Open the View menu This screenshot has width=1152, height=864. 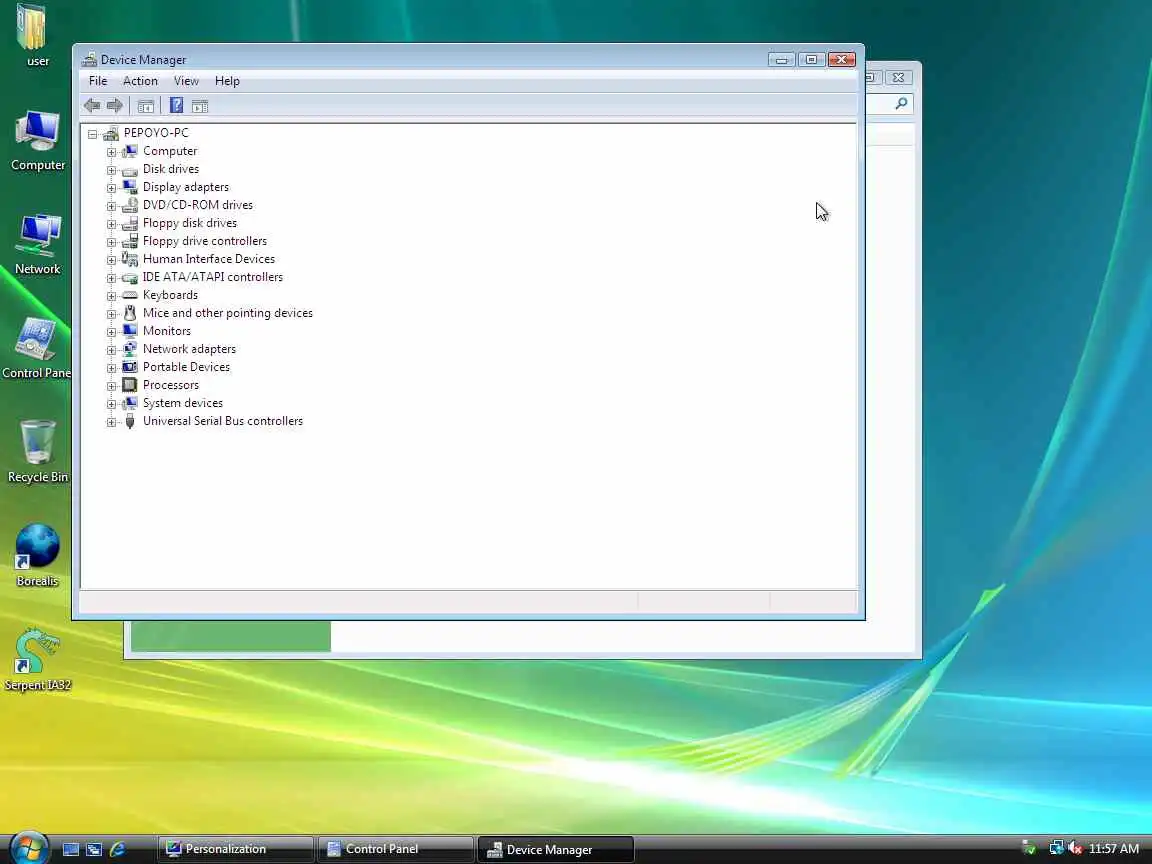coord(186,81)
